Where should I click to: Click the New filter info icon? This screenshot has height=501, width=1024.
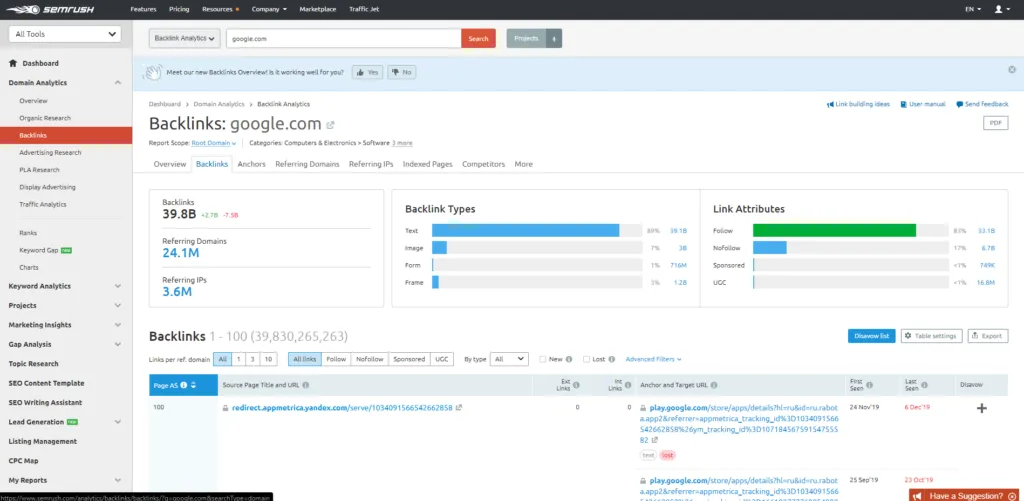pos(569,359)
